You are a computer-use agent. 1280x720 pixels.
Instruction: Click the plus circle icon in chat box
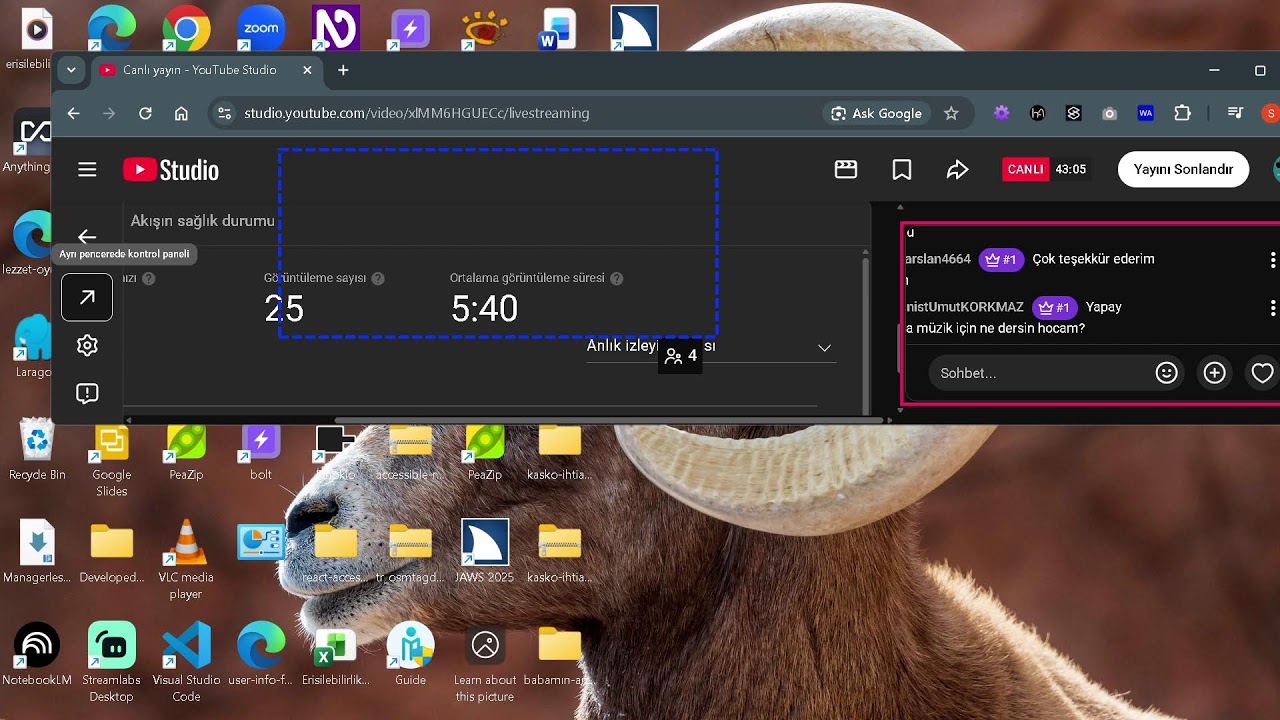tap(1214, 373)
